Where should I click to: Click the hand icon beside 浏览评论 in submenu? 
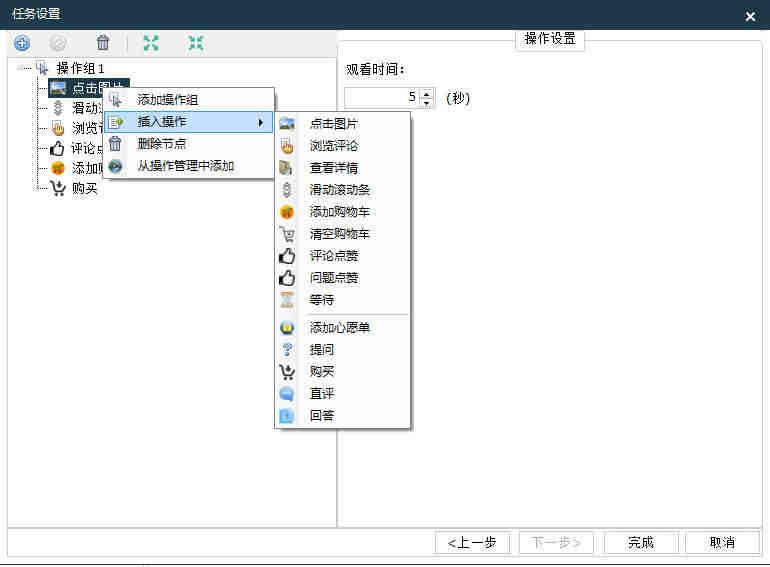pyautogui.click(x=287, y=146)
